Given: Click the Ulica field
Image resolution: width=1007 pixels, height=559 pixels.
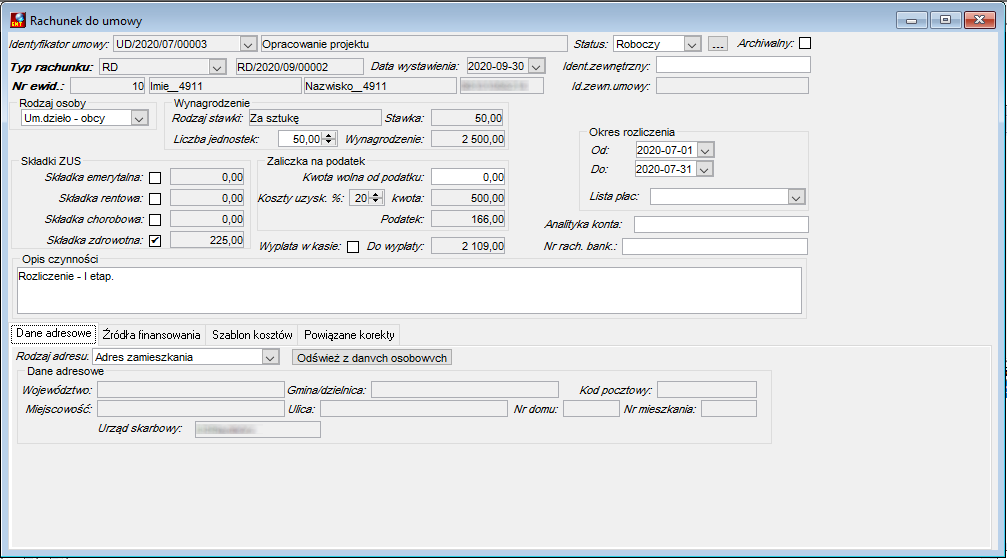Looking at the screenshot, I should tap(414, 409).
